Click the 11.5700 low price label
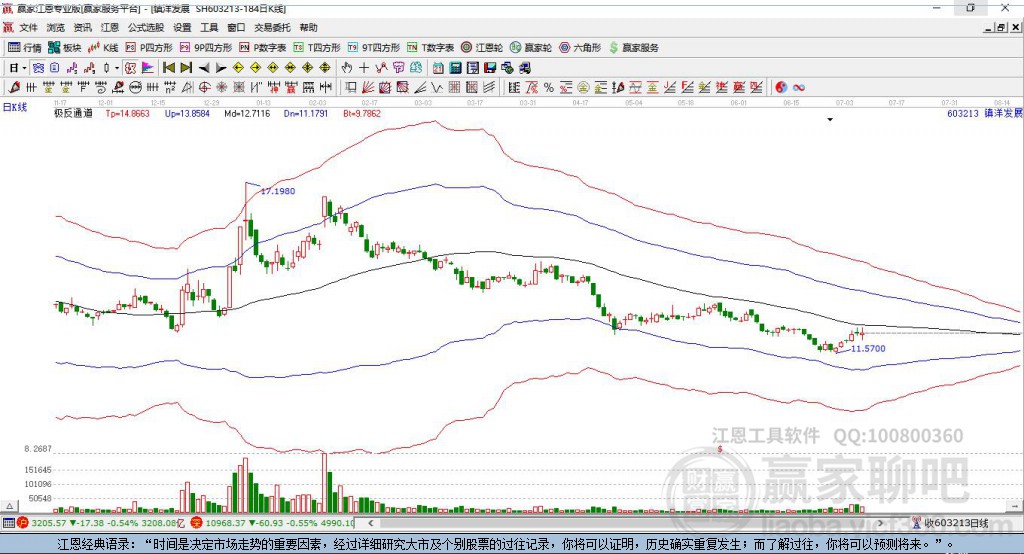The image size is (1024, 554). point(868,349)
